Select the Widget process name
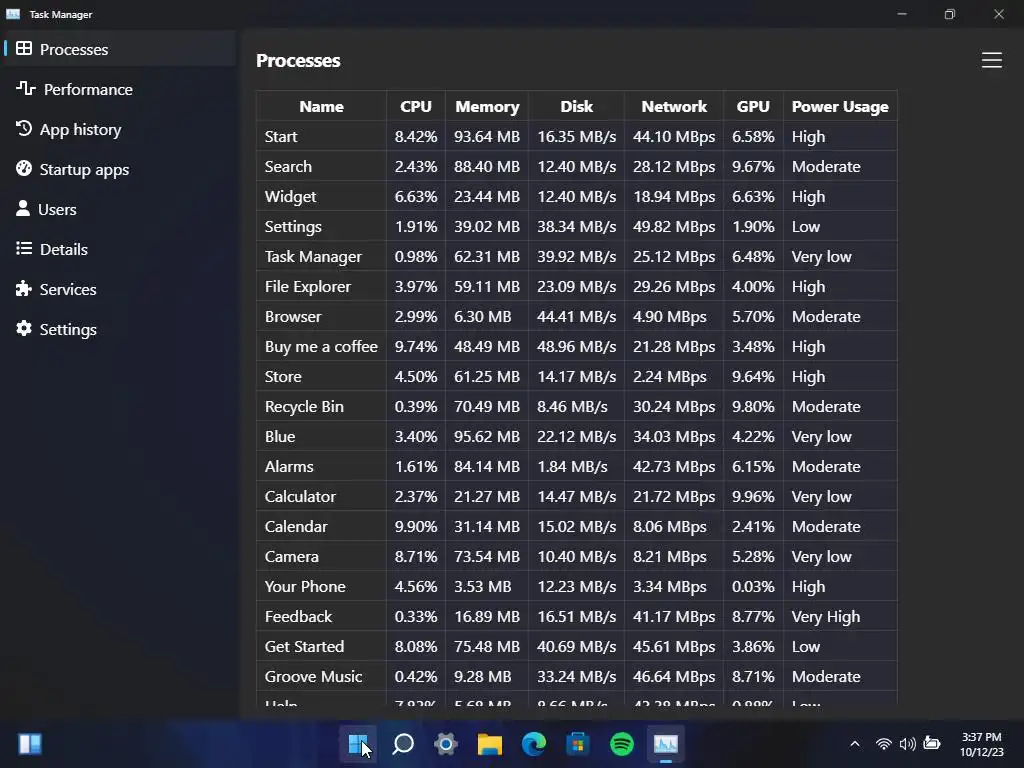The height and width of the screenshot is (768, 1024). click(x=291, y=197)
